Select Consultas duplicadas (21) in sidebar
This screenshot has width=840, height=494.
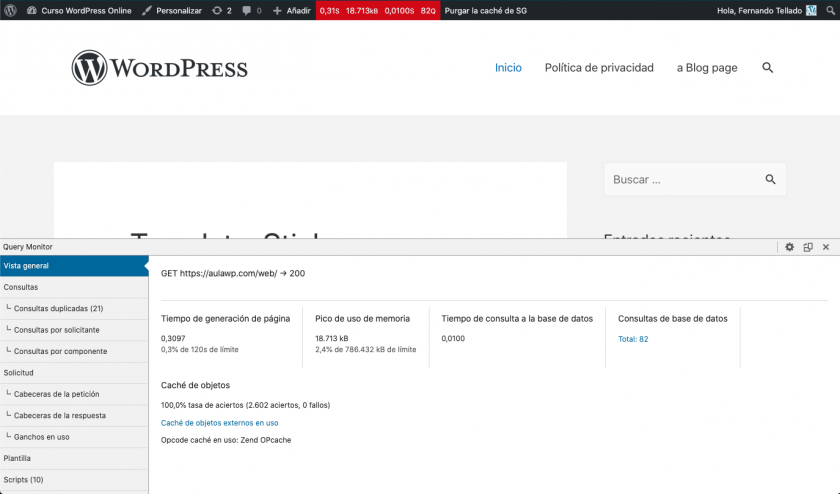[58, 308]
